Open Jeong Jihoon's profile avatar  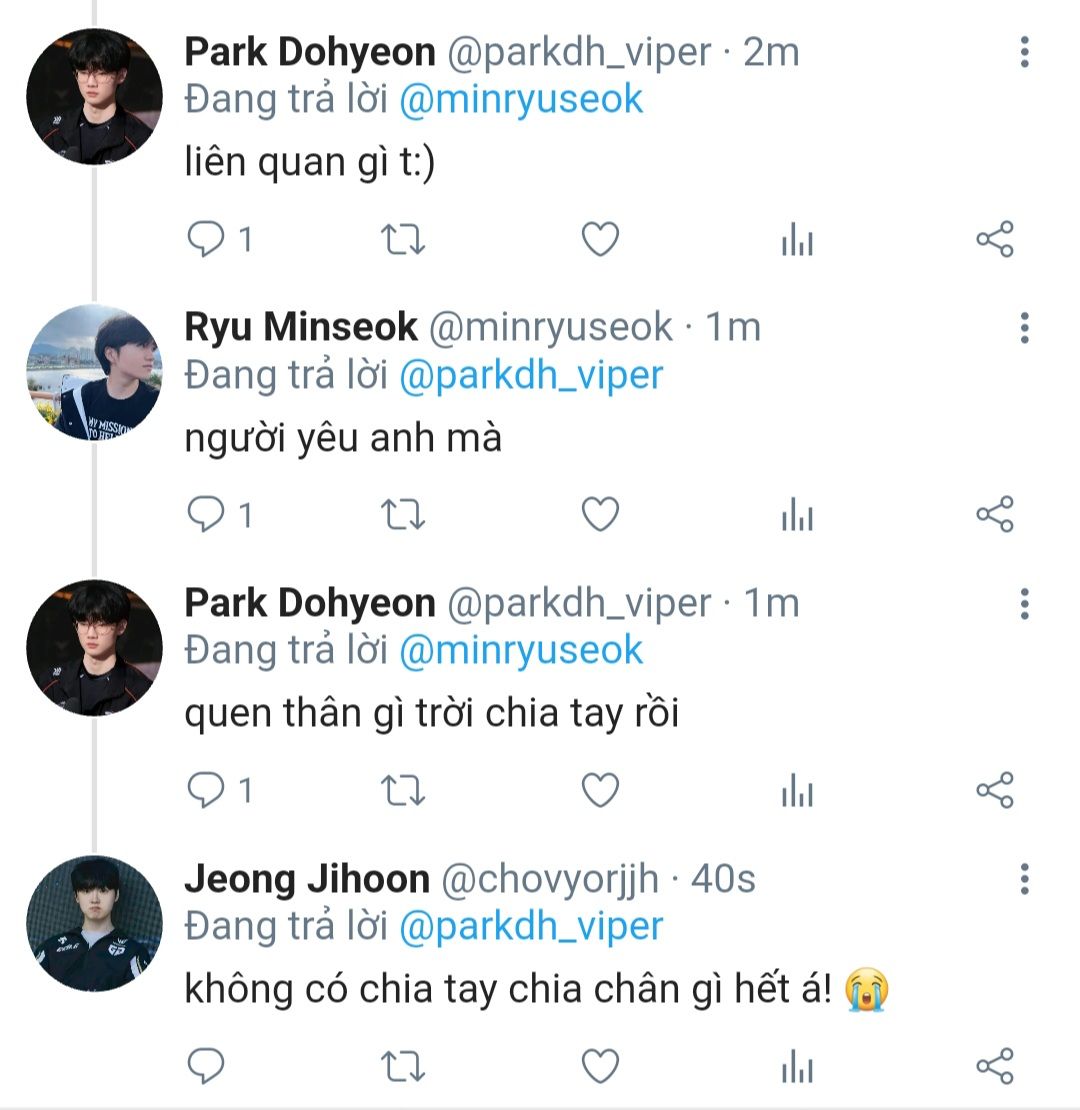tap(94, 924)
